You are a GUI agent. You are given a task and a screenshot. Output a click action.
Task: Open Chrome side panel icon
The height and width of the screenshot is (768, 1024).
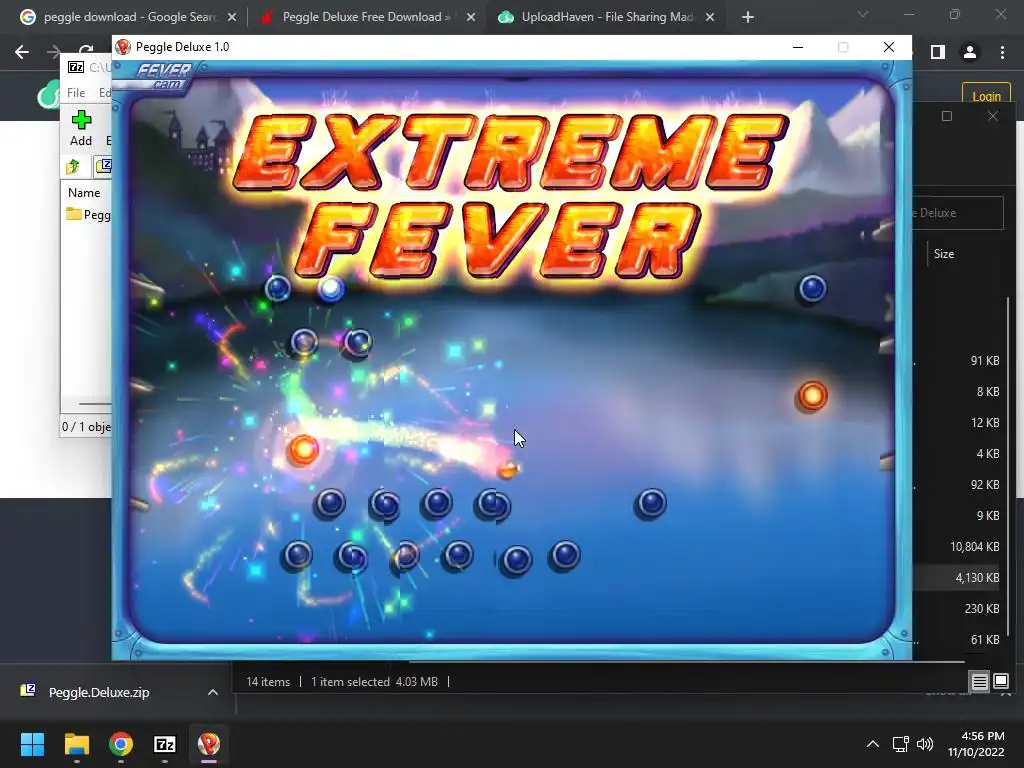938,52
